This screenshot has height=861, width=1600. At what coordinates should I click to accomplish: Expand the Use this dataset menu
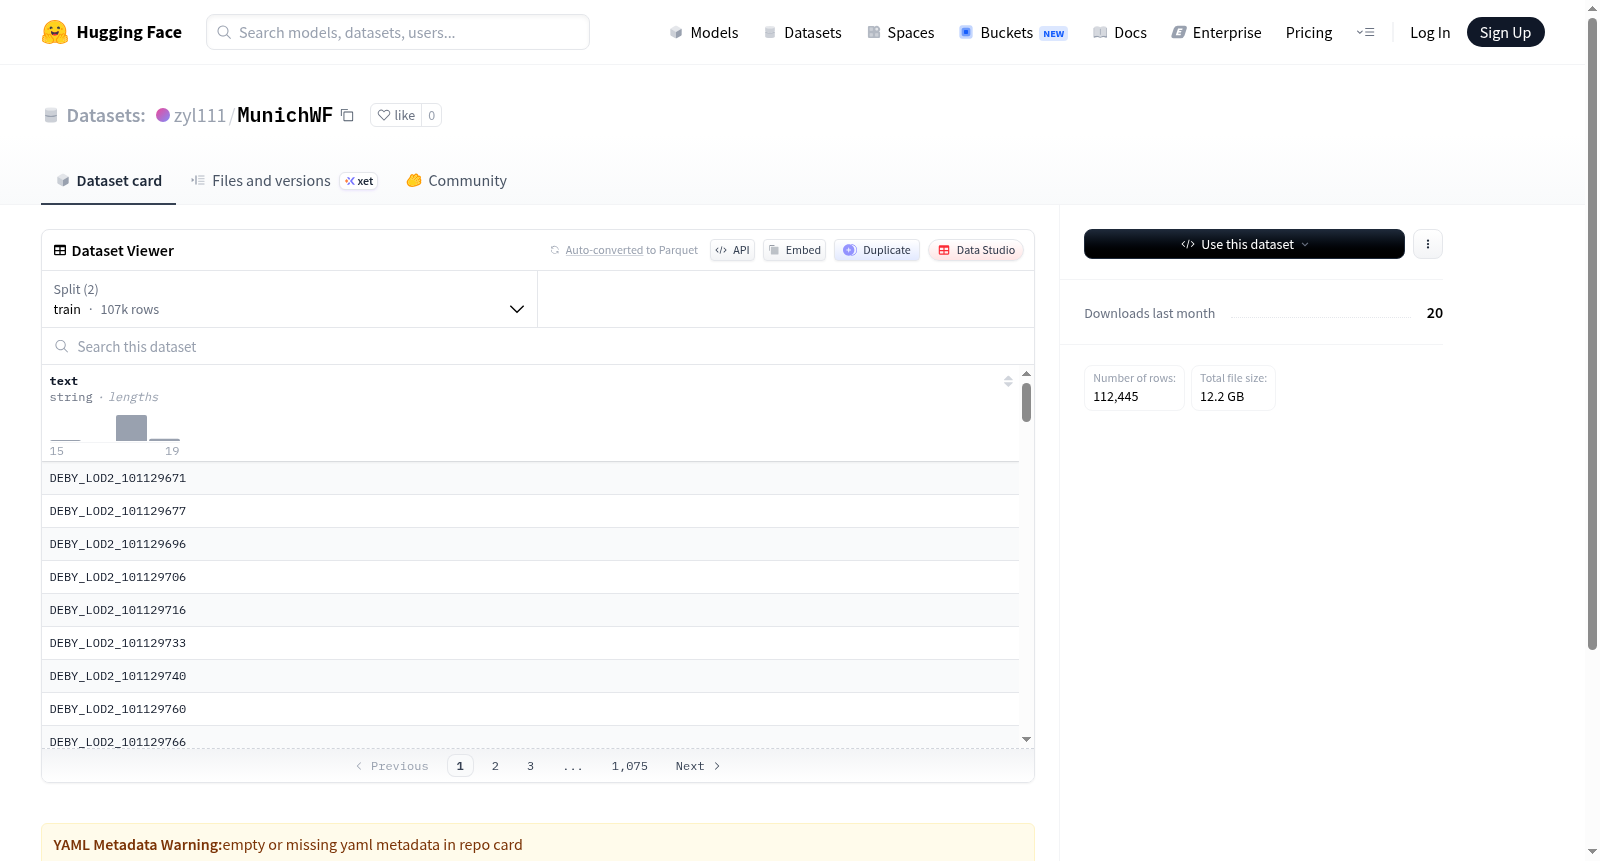click(x=1244, y=244)
